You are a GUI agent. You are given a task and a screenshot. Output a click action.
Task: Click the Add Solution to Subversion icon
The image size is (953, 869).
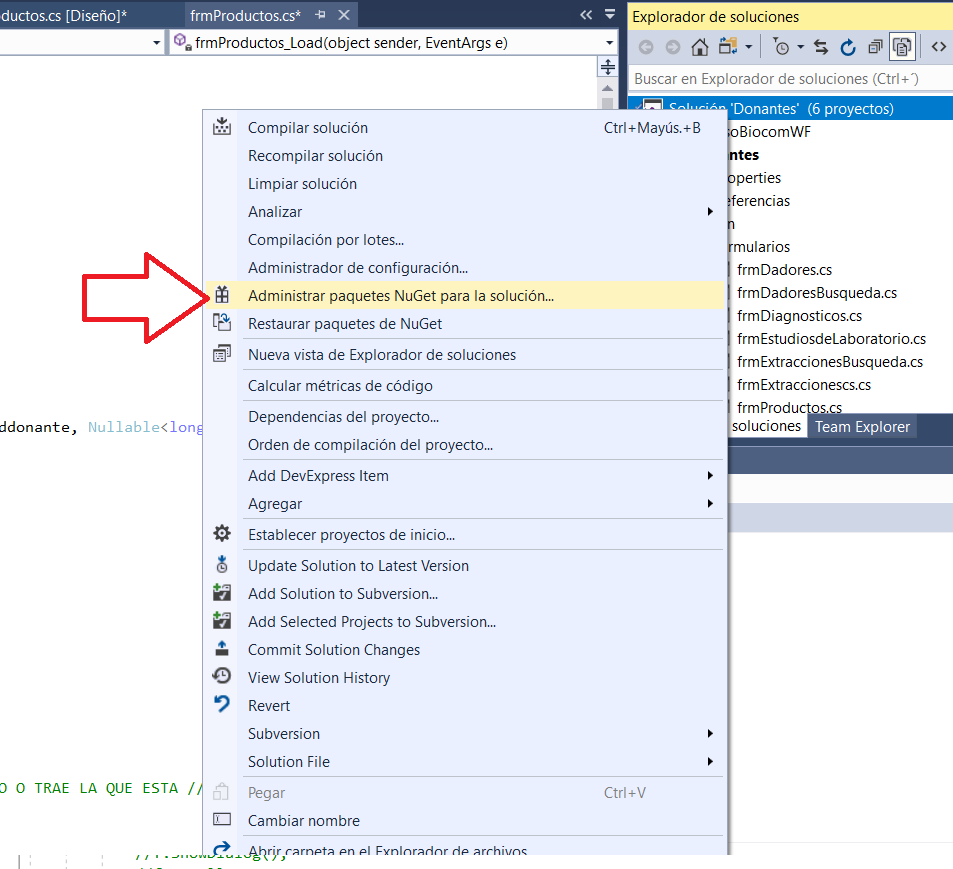(222, 592)
